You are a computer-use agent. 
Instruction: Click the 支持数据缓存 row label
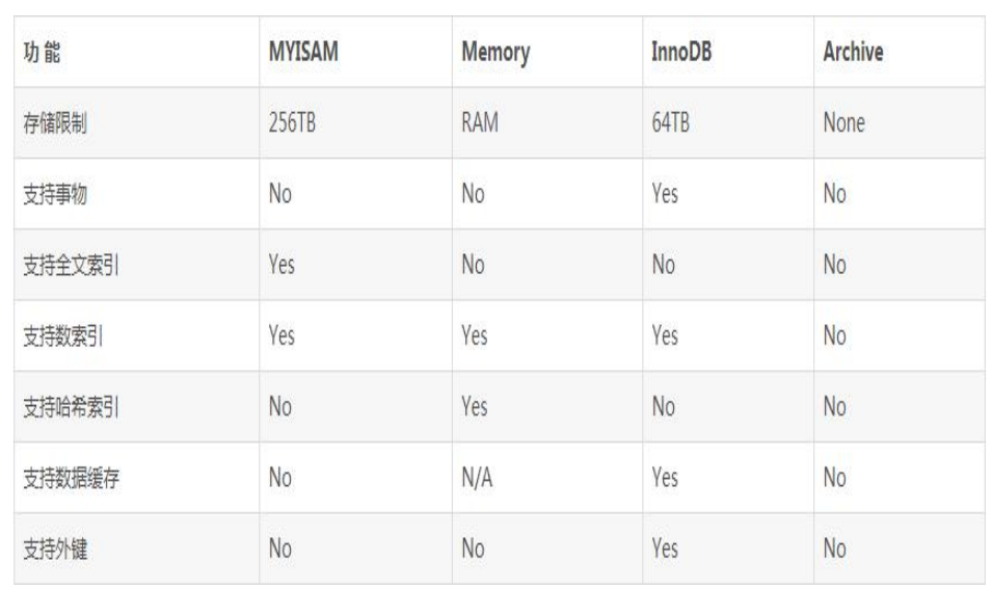70,478
